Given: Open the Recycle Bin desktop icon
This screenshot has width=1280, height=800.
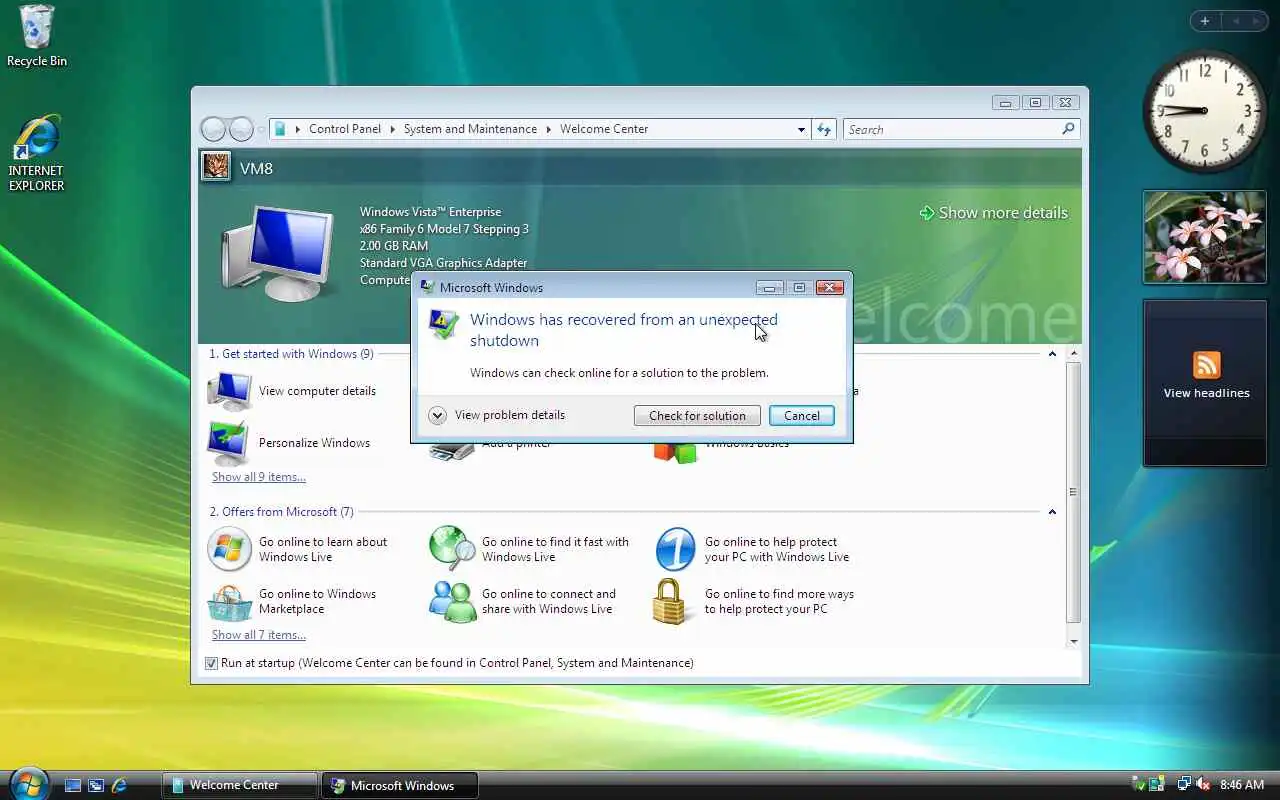Looking at the screenshot, I should point(37,36).
